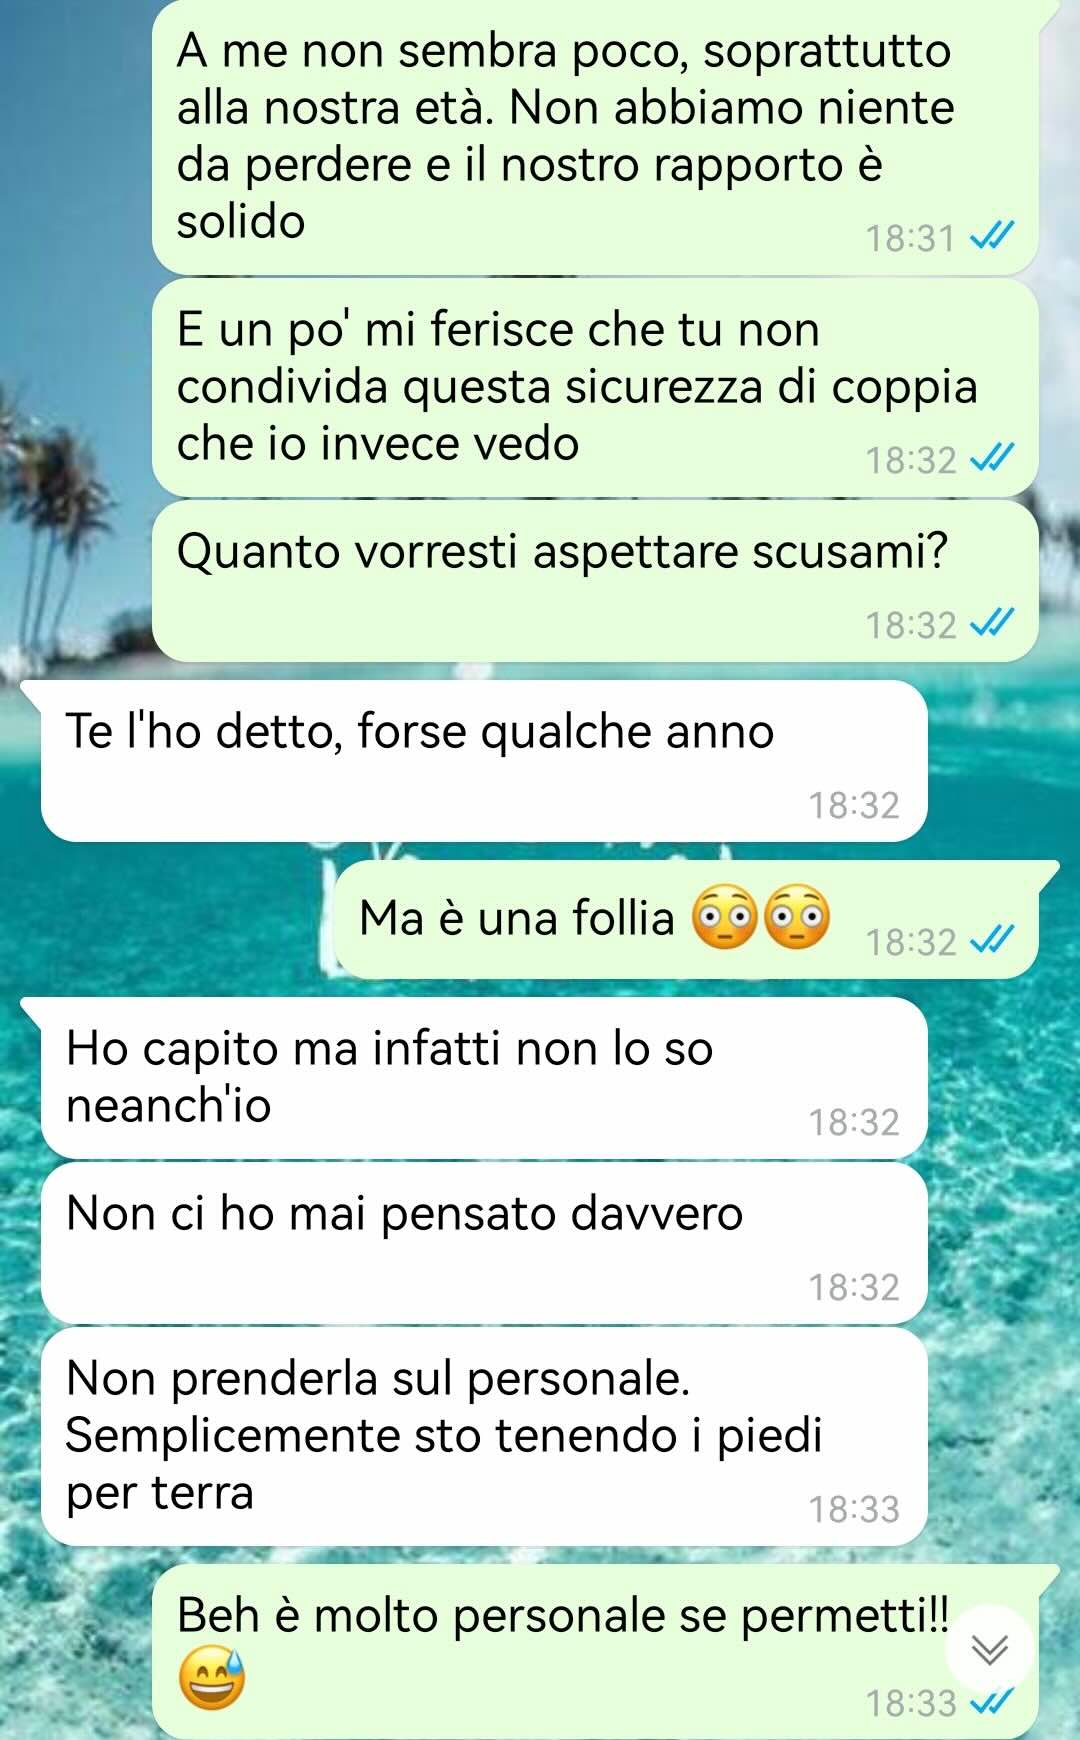Select the 'Ho capito ma infatti non lo so' bubble

(x=484, y=1079)
